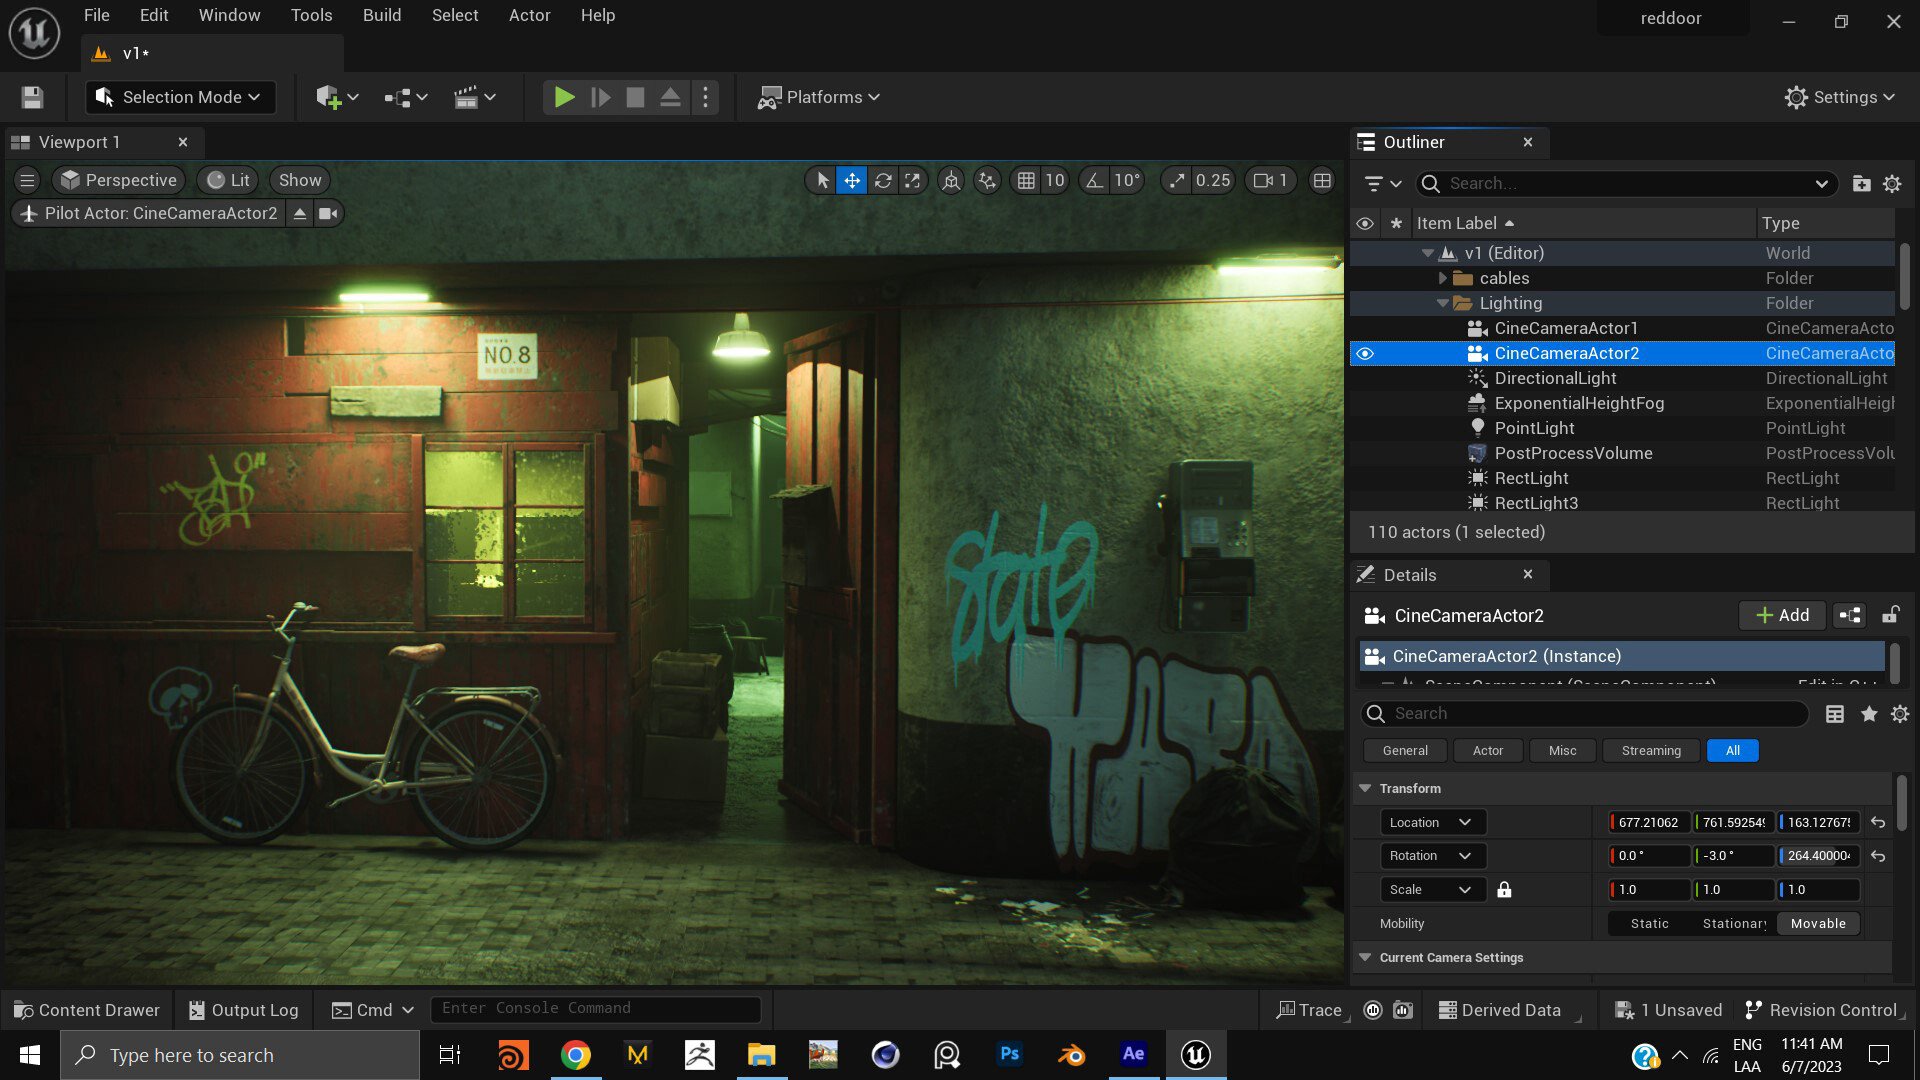Click the Save current level icon
This screenshot has width=1920, height=1080.
[32, 97]
